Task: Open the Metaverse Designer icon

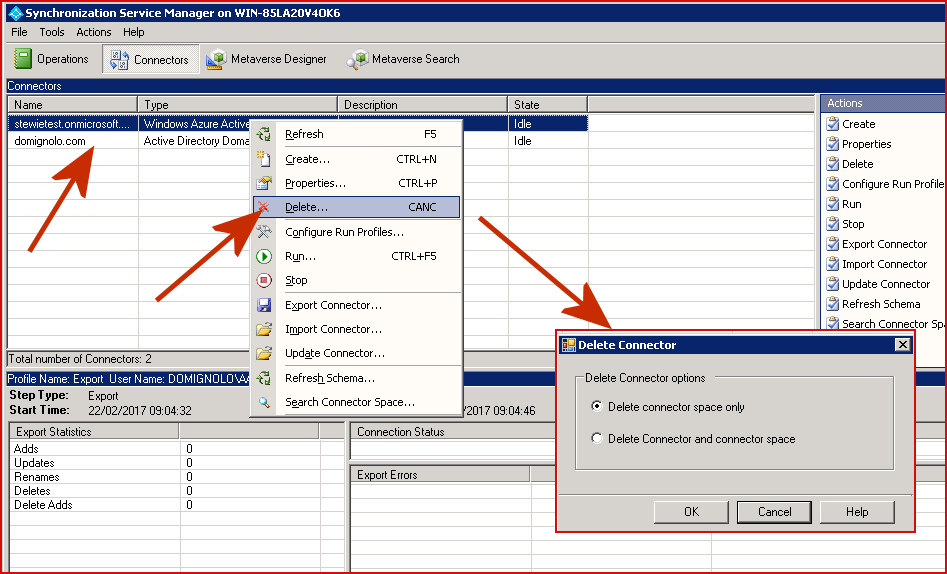Action: pos(216,60)
